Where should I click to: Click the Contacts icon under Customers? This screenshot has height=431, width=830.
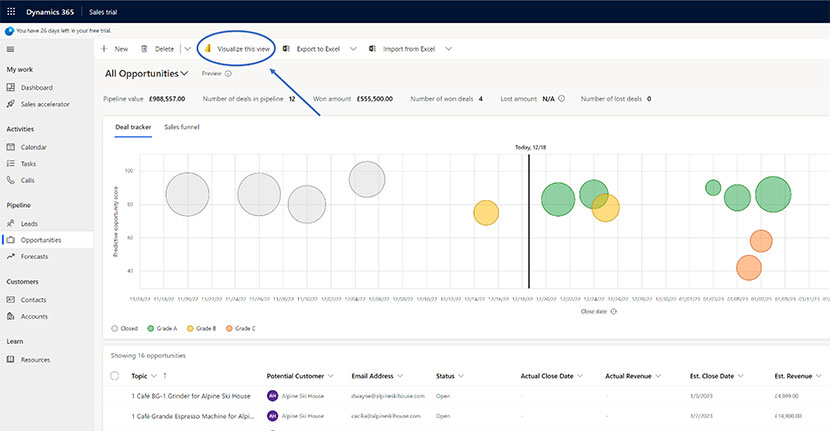(x=11, y=300)
